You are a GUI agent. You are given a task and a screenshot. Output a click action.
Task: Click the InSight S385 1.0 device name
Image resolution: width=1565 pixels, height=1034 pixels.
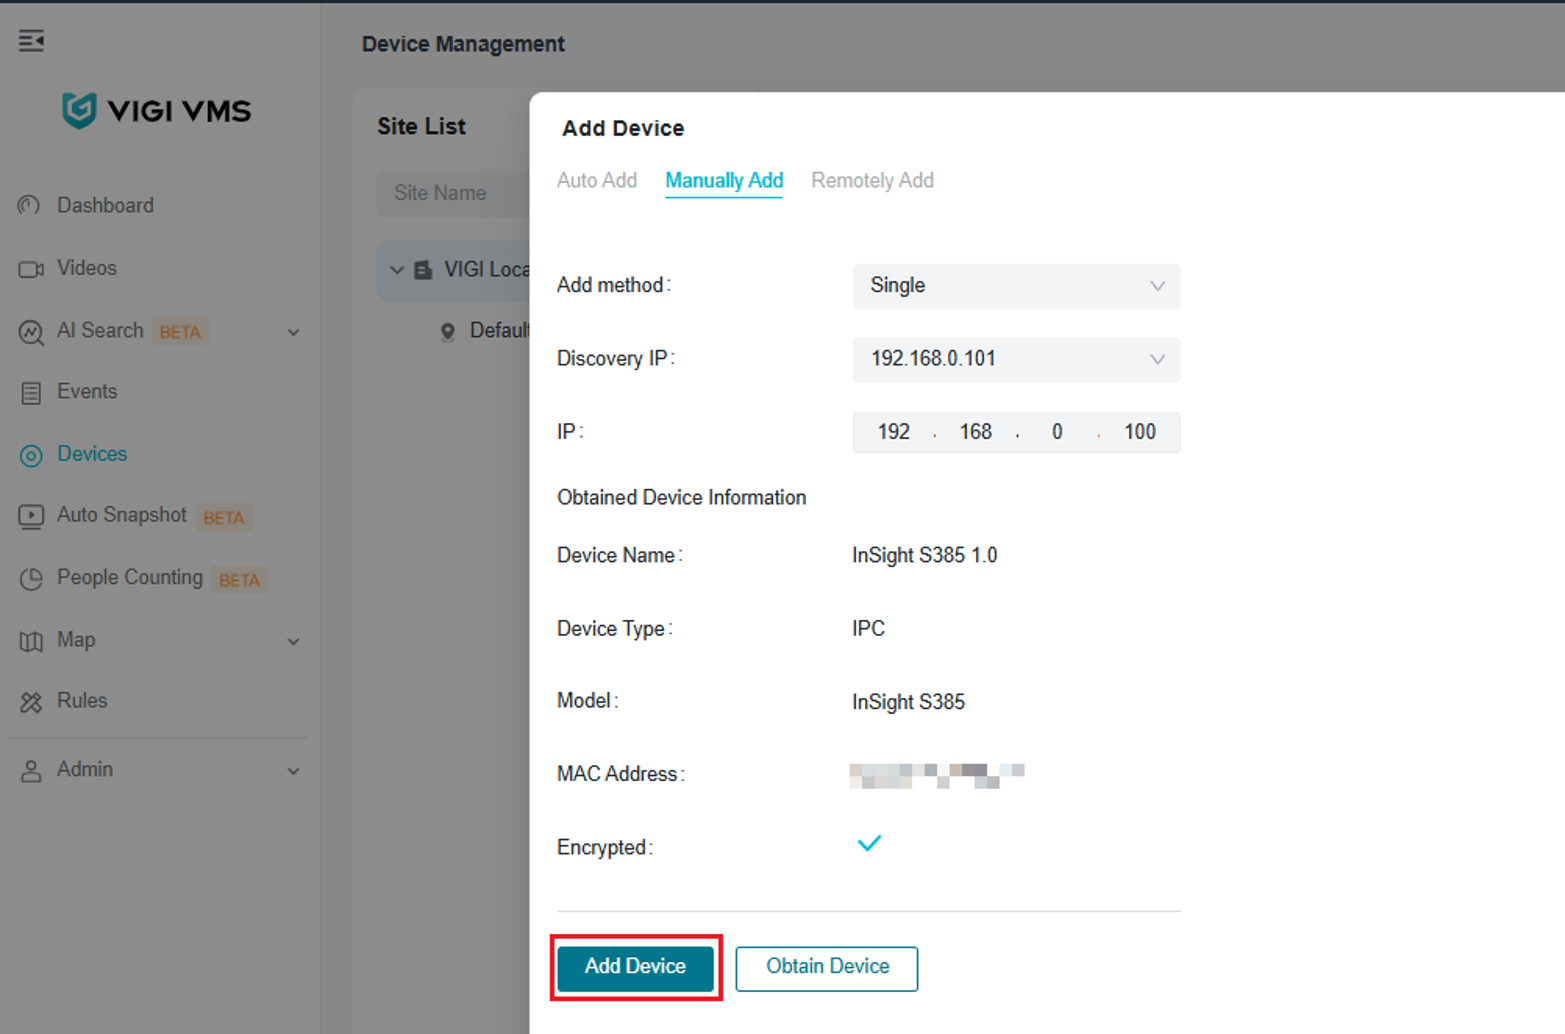tap(925, 556)
